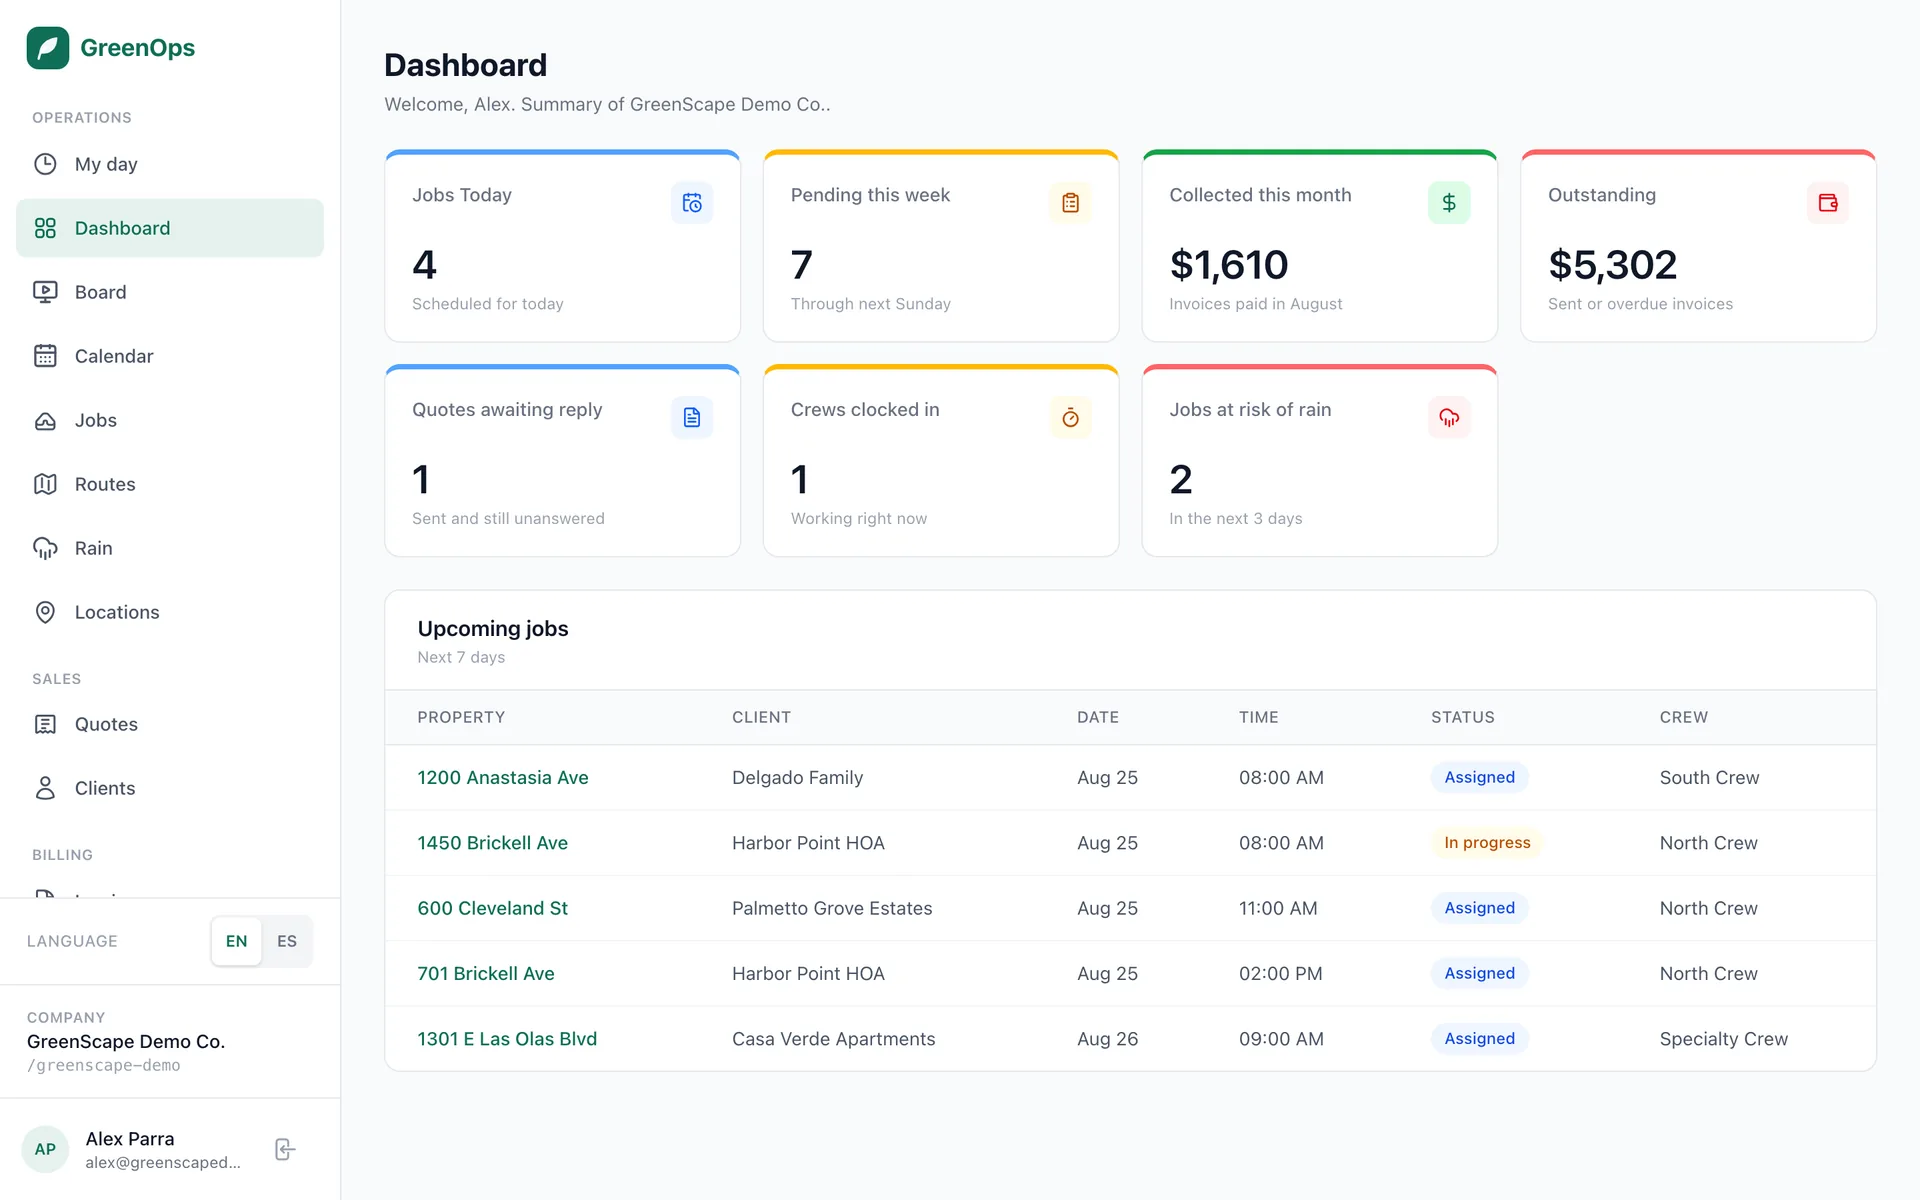Click the My day clock icon
This screenshot has height=1200, width=1920.
45,164
